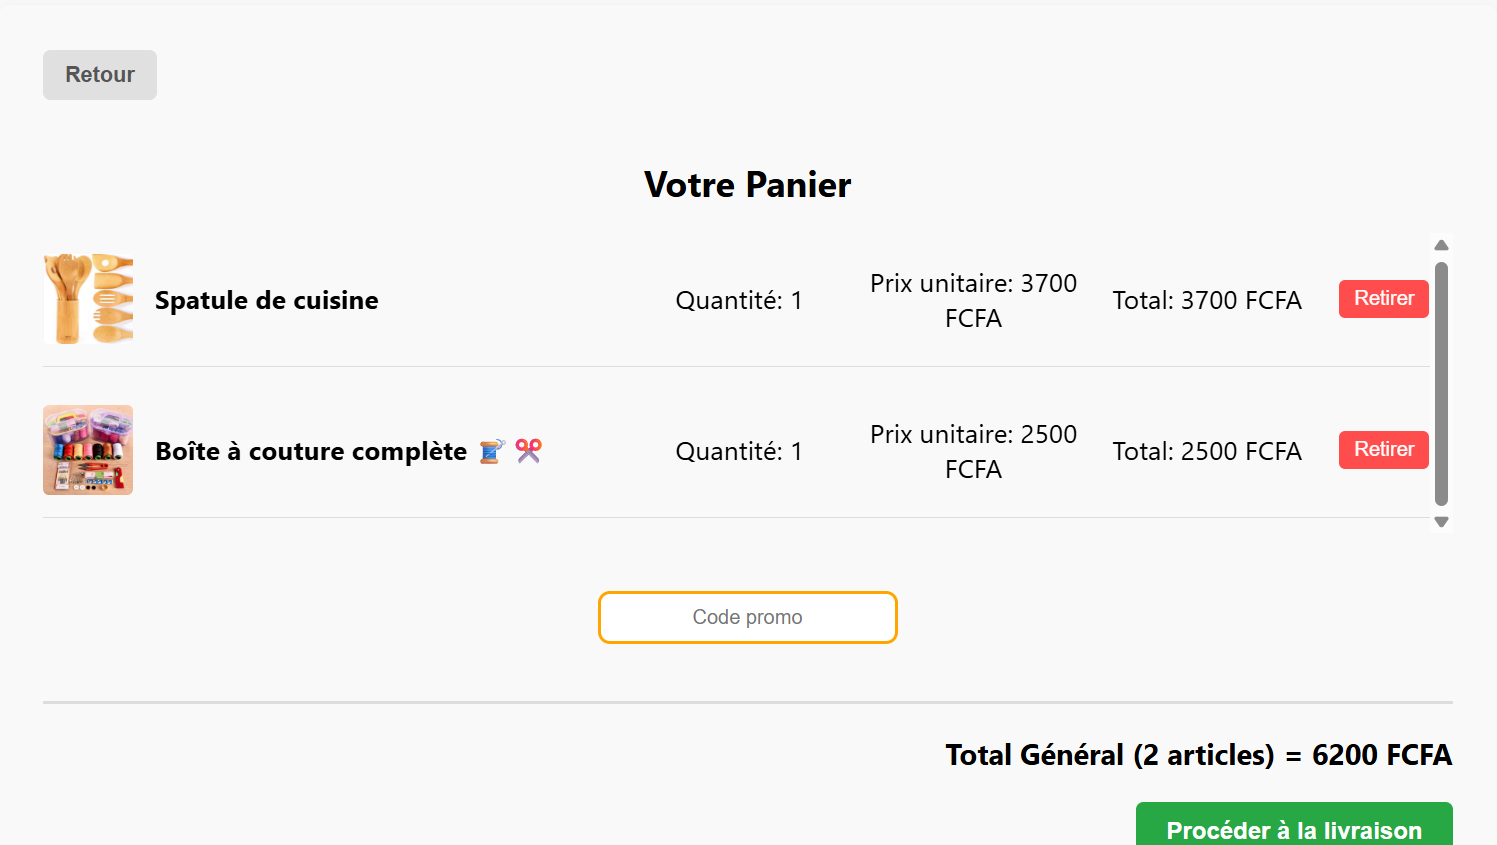Viewport: 1497px width, 845px height.
Task: Click the Total Général 6200 FCFA summary
Action: coord(1198,755)
